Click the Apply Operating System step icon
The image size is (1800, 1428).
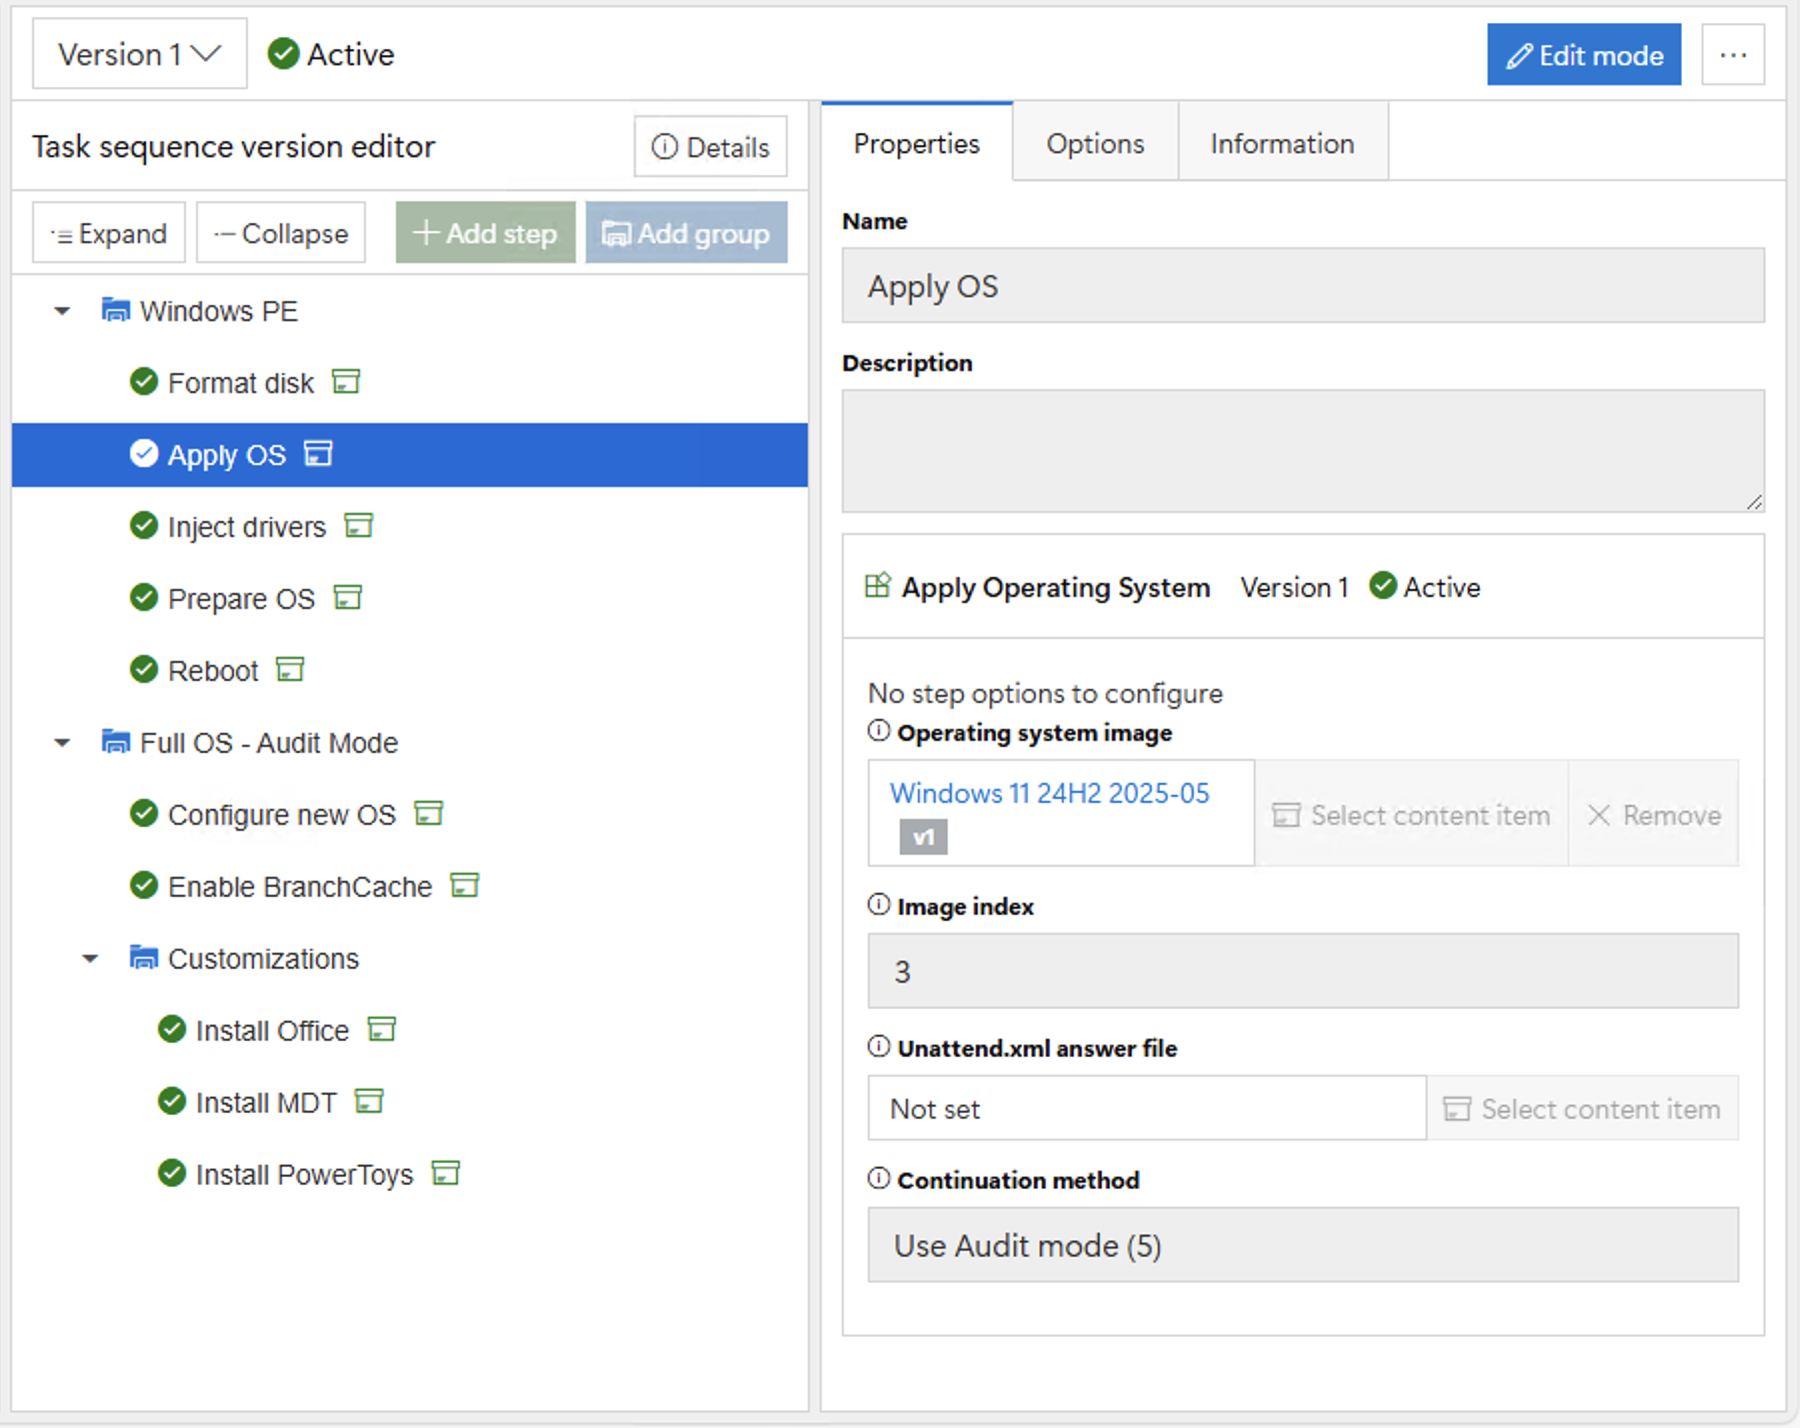(x=877, y=585)
